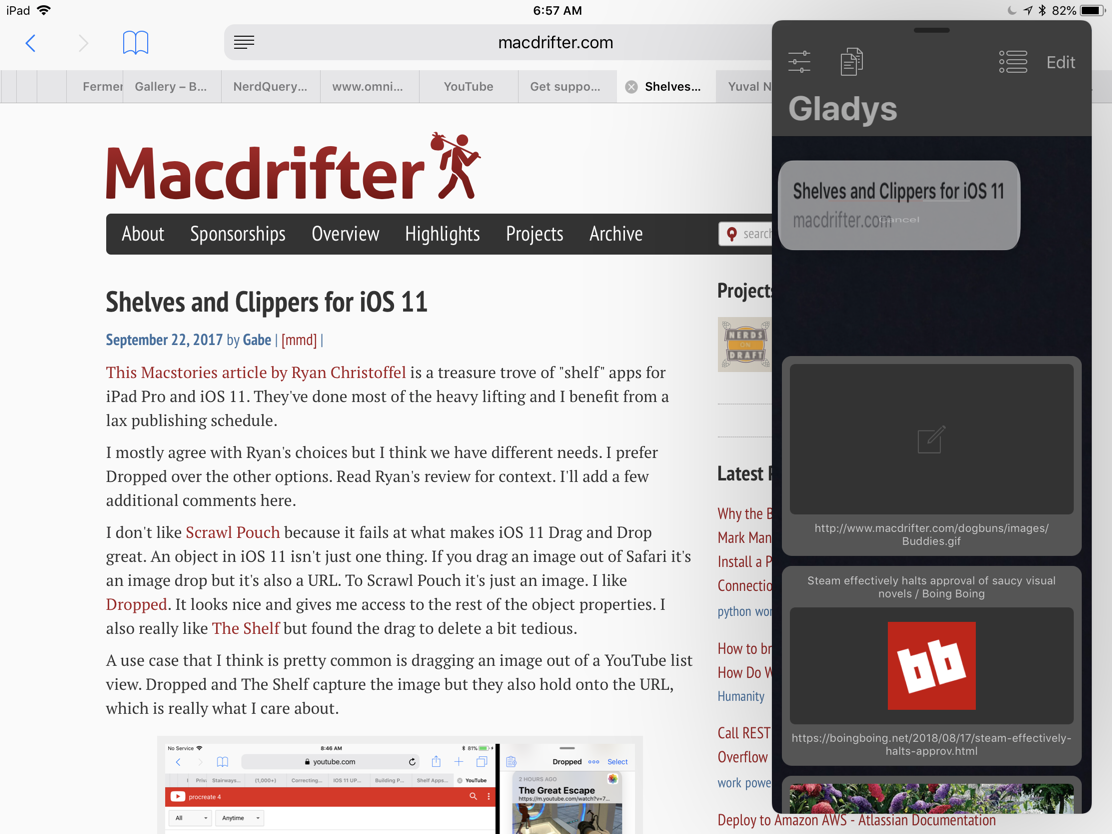The height and width of the screenshot is (834, 1112).
Task: Go back with Safari's back arrow
Action: click(30, 43)
